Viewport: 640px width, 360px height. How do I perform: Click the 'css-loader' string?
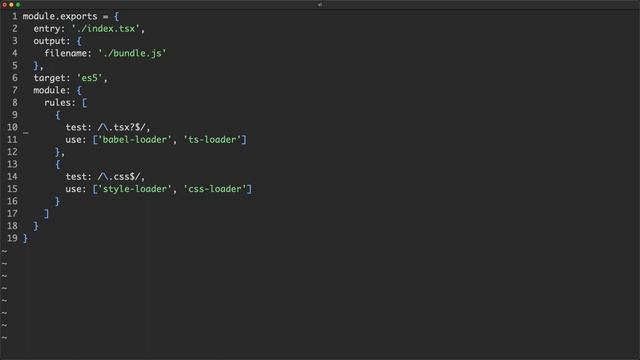(x=216, y=189)
